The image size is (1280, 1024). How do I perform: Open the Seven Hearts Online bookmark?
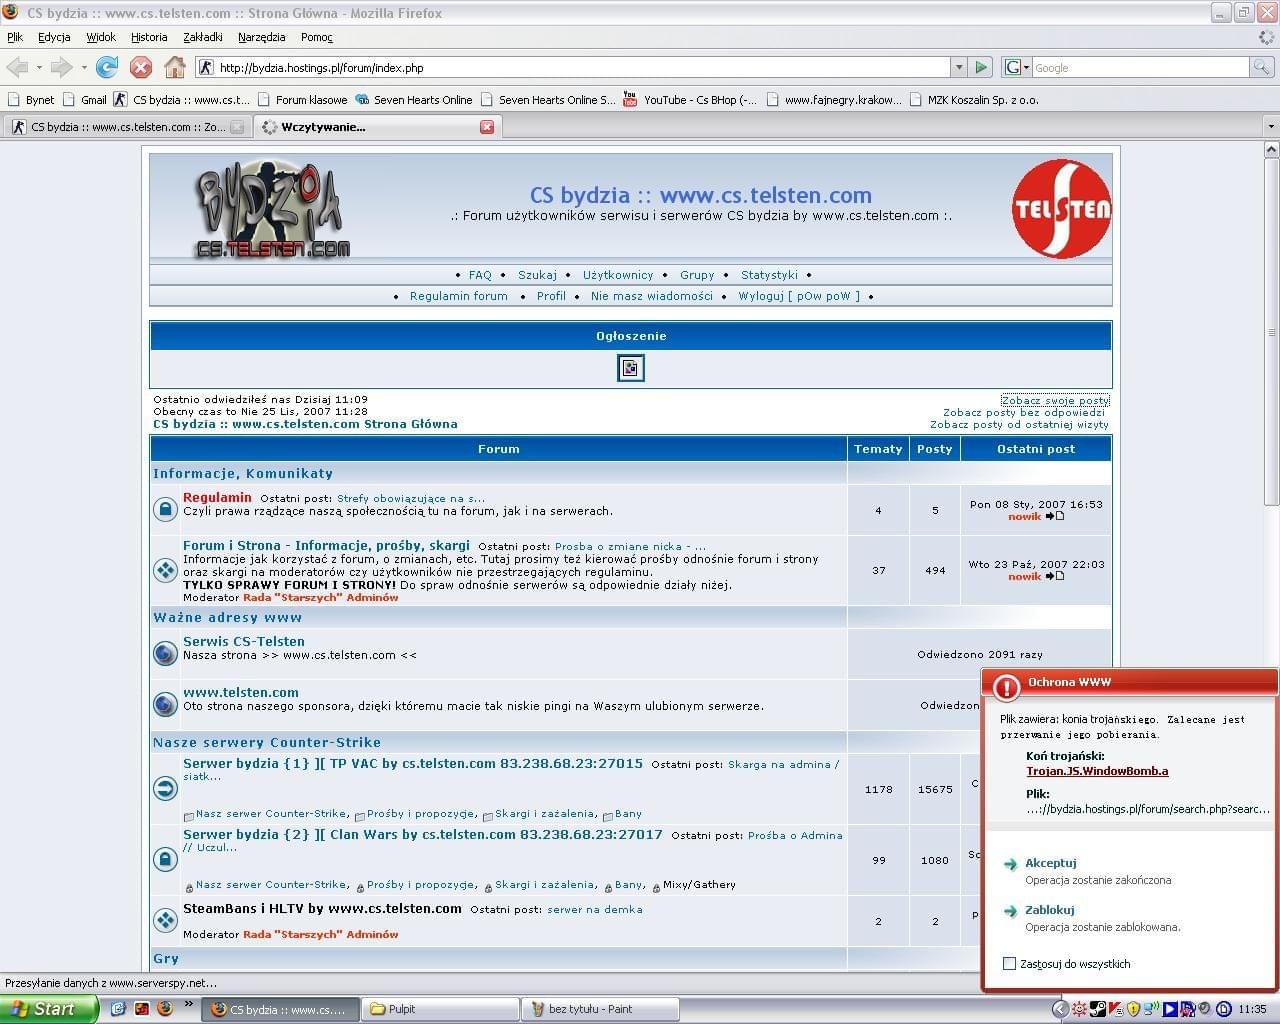[x=414, y=99]
